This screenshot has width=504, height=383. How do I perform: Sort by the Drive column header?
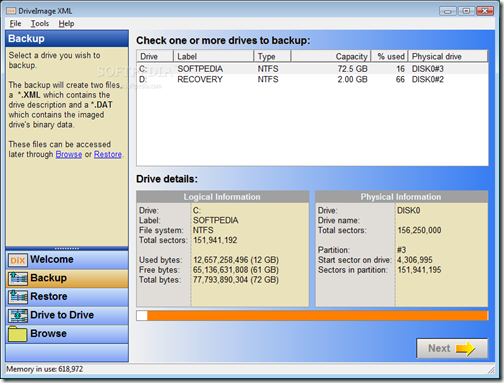pos(155,56)
